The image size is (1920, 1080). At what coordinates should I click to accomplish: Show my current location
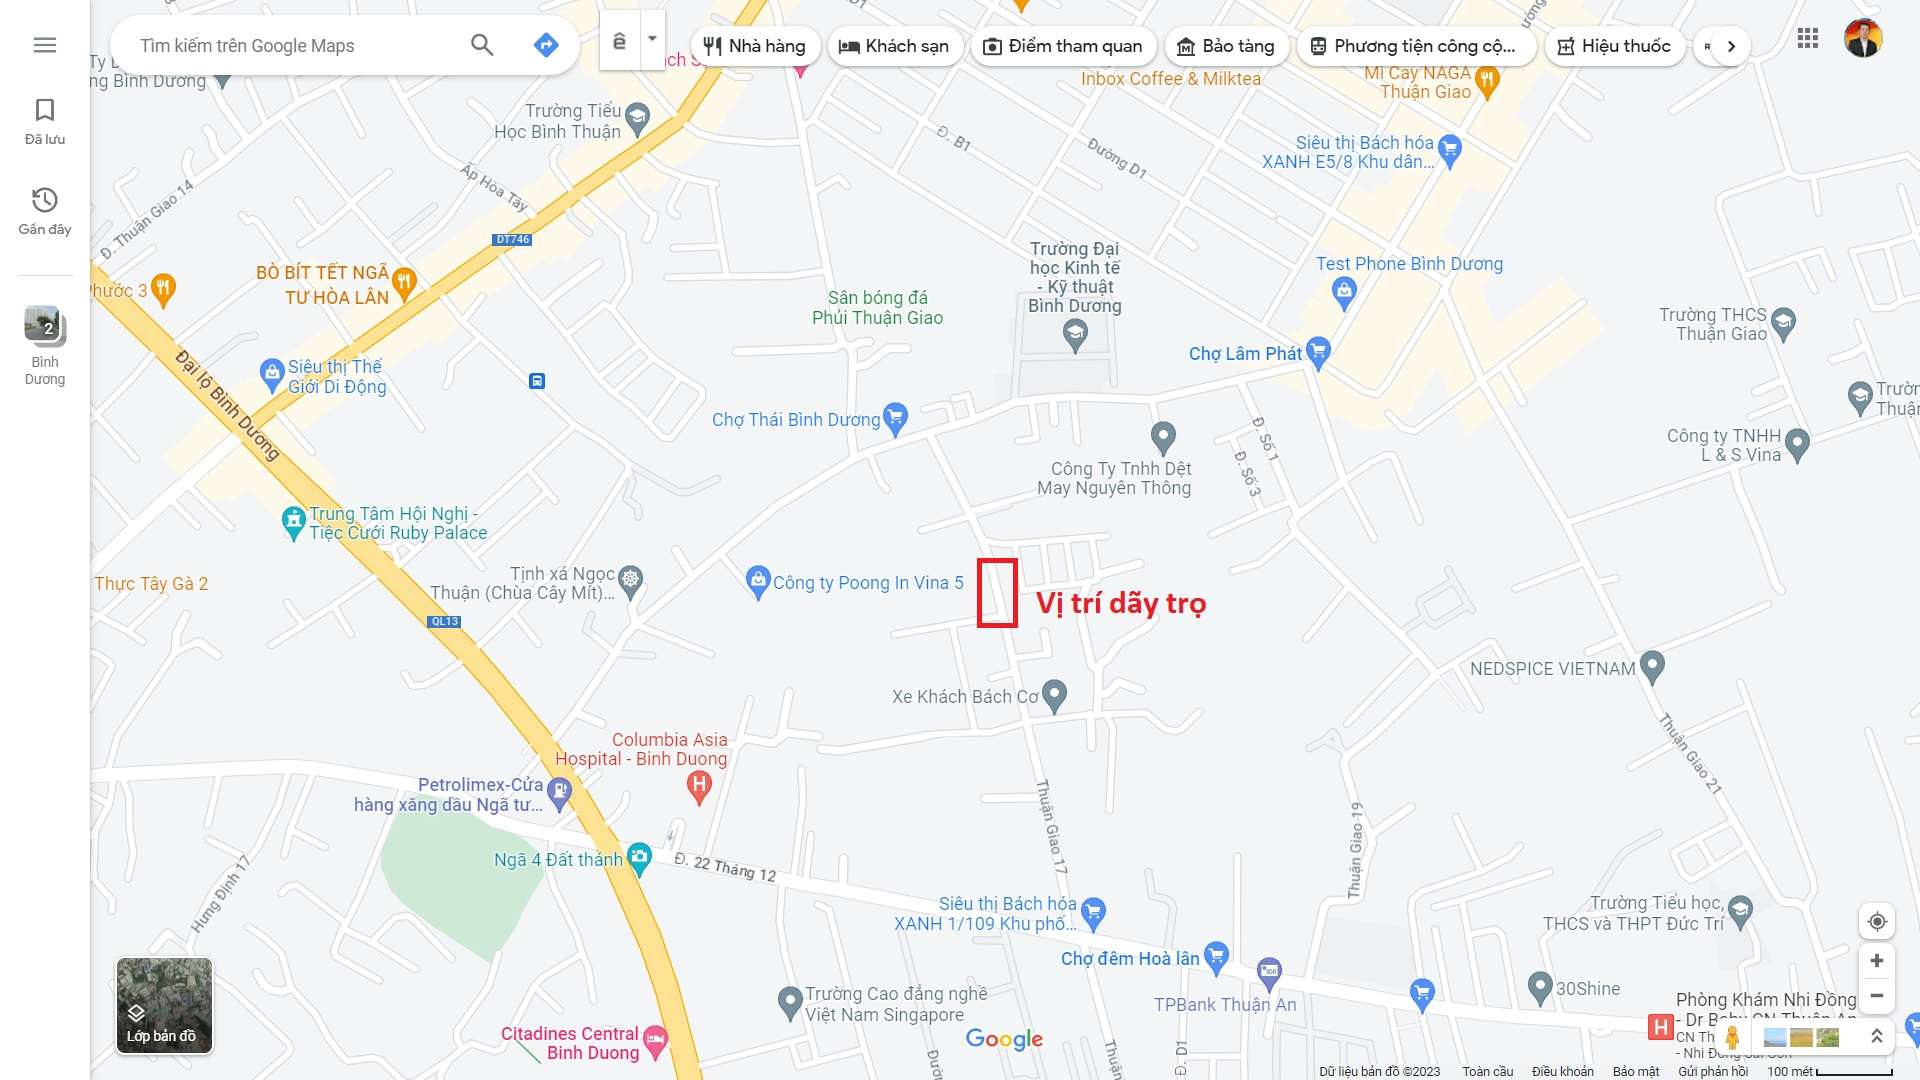[1877, 921]
